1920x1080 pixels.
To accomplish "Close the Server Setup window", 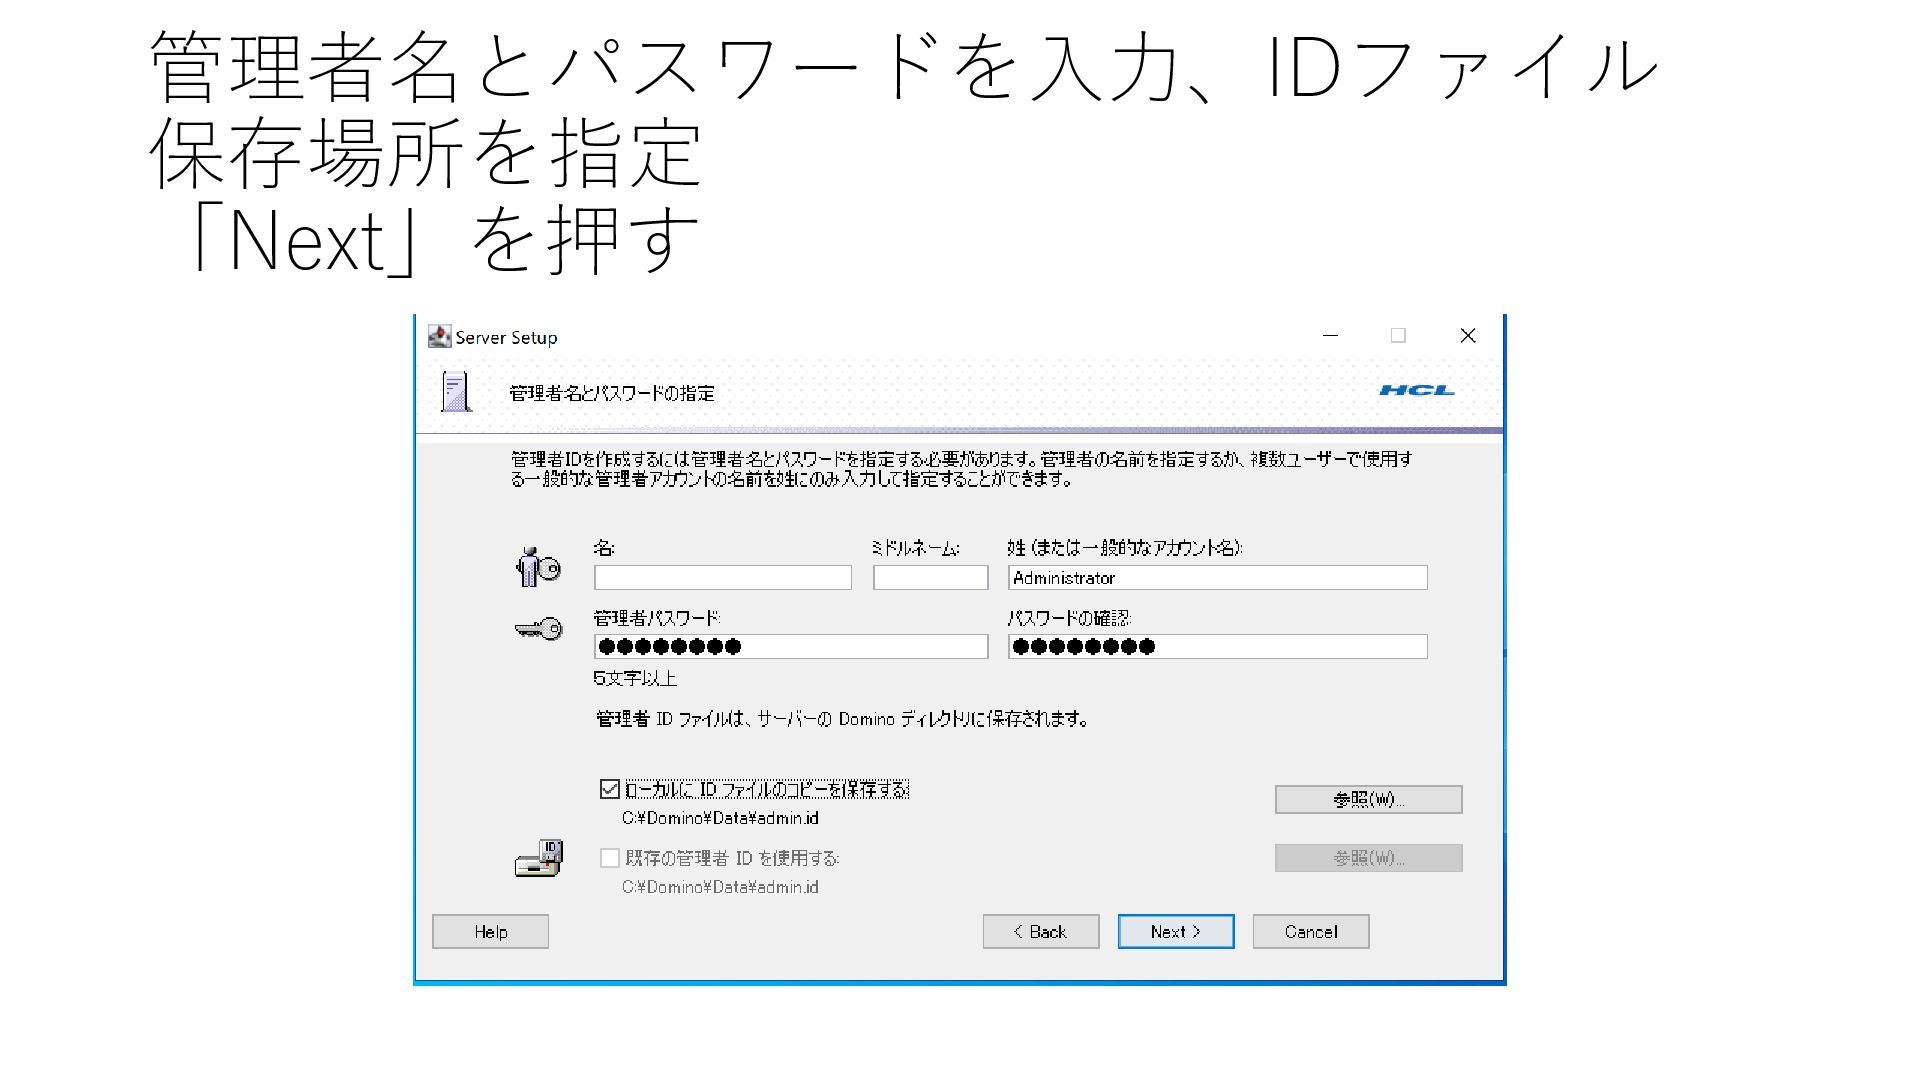I will (x=1467, y=336).
